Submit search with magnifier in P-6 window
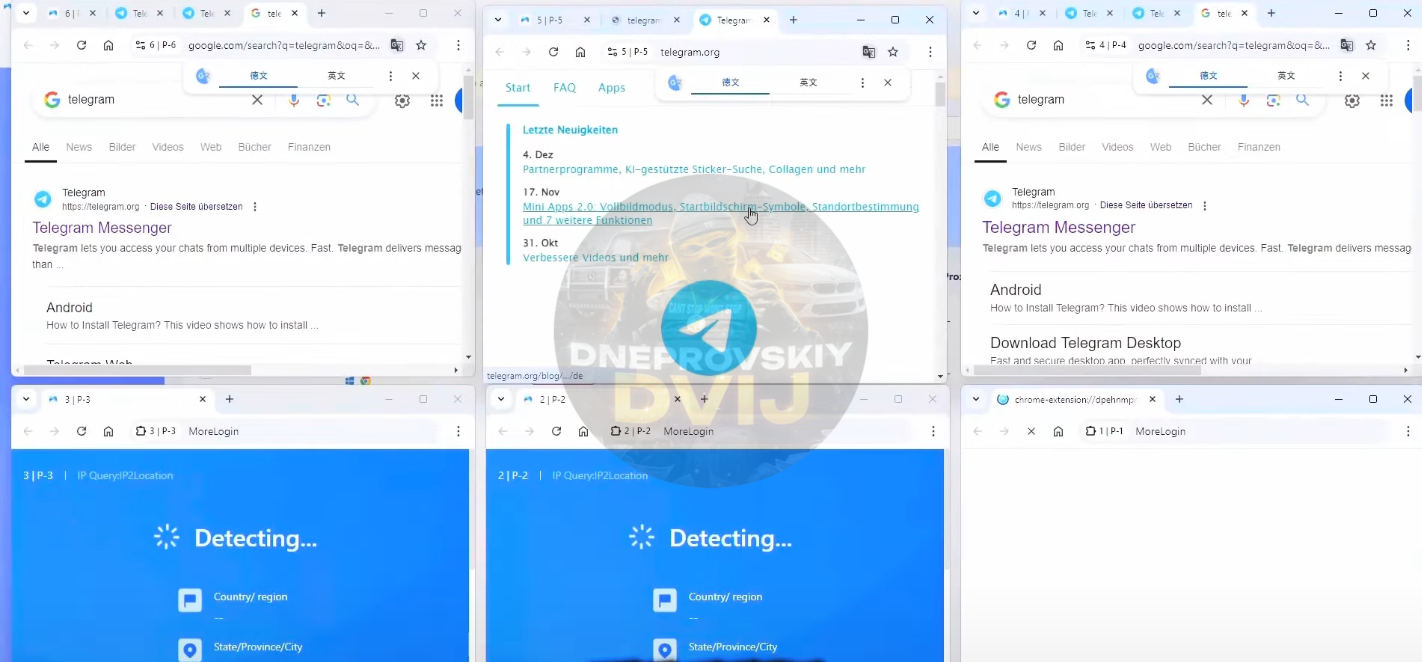This screenshot has width=1422, height=662. click(353, 100)
